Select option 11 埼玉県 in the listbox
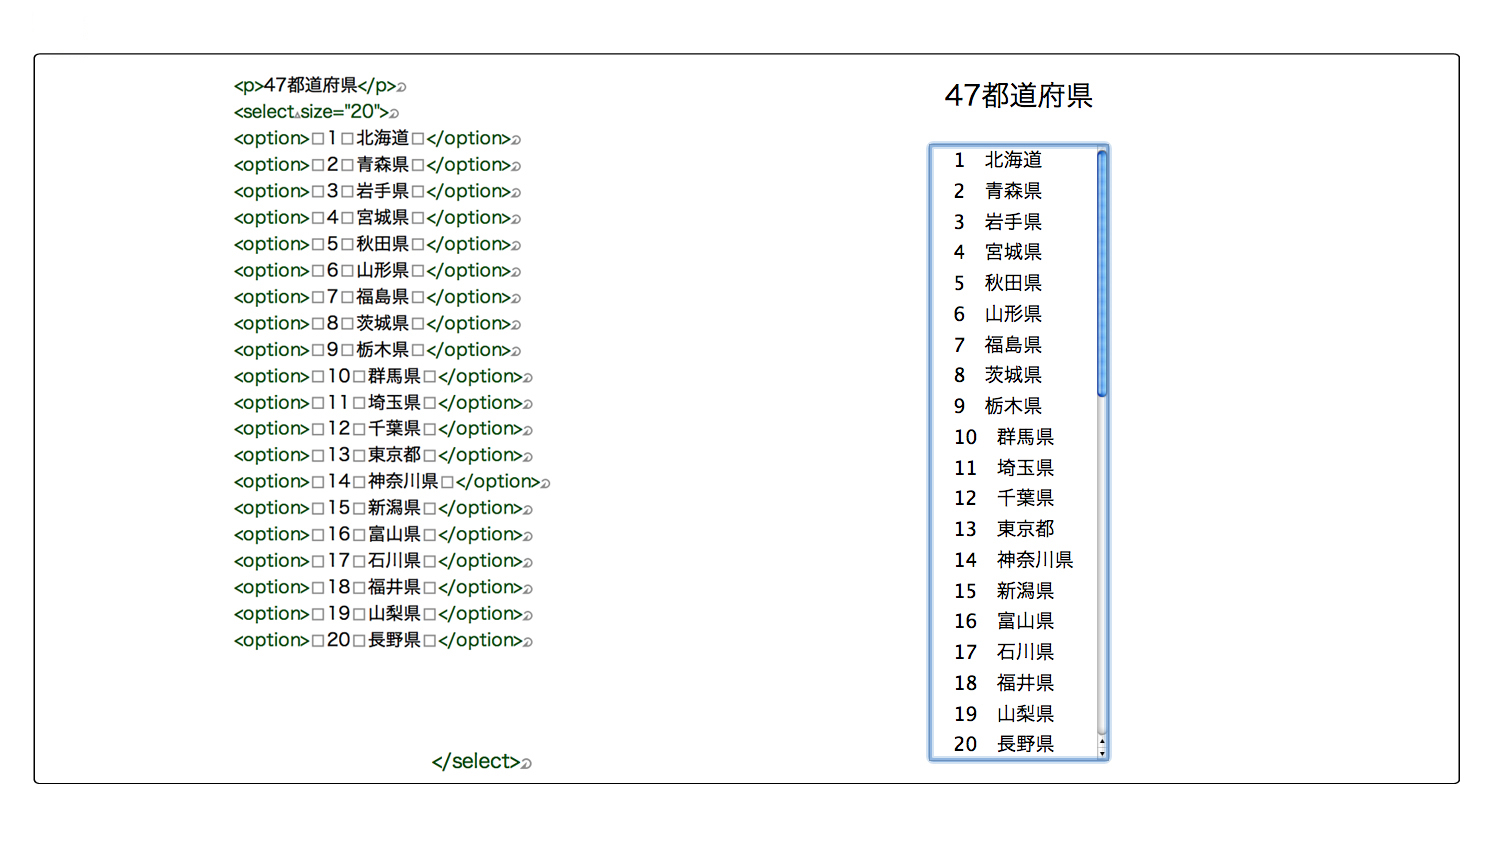This screenshot has width=1500, height=847. click(x=1013, y=468)
